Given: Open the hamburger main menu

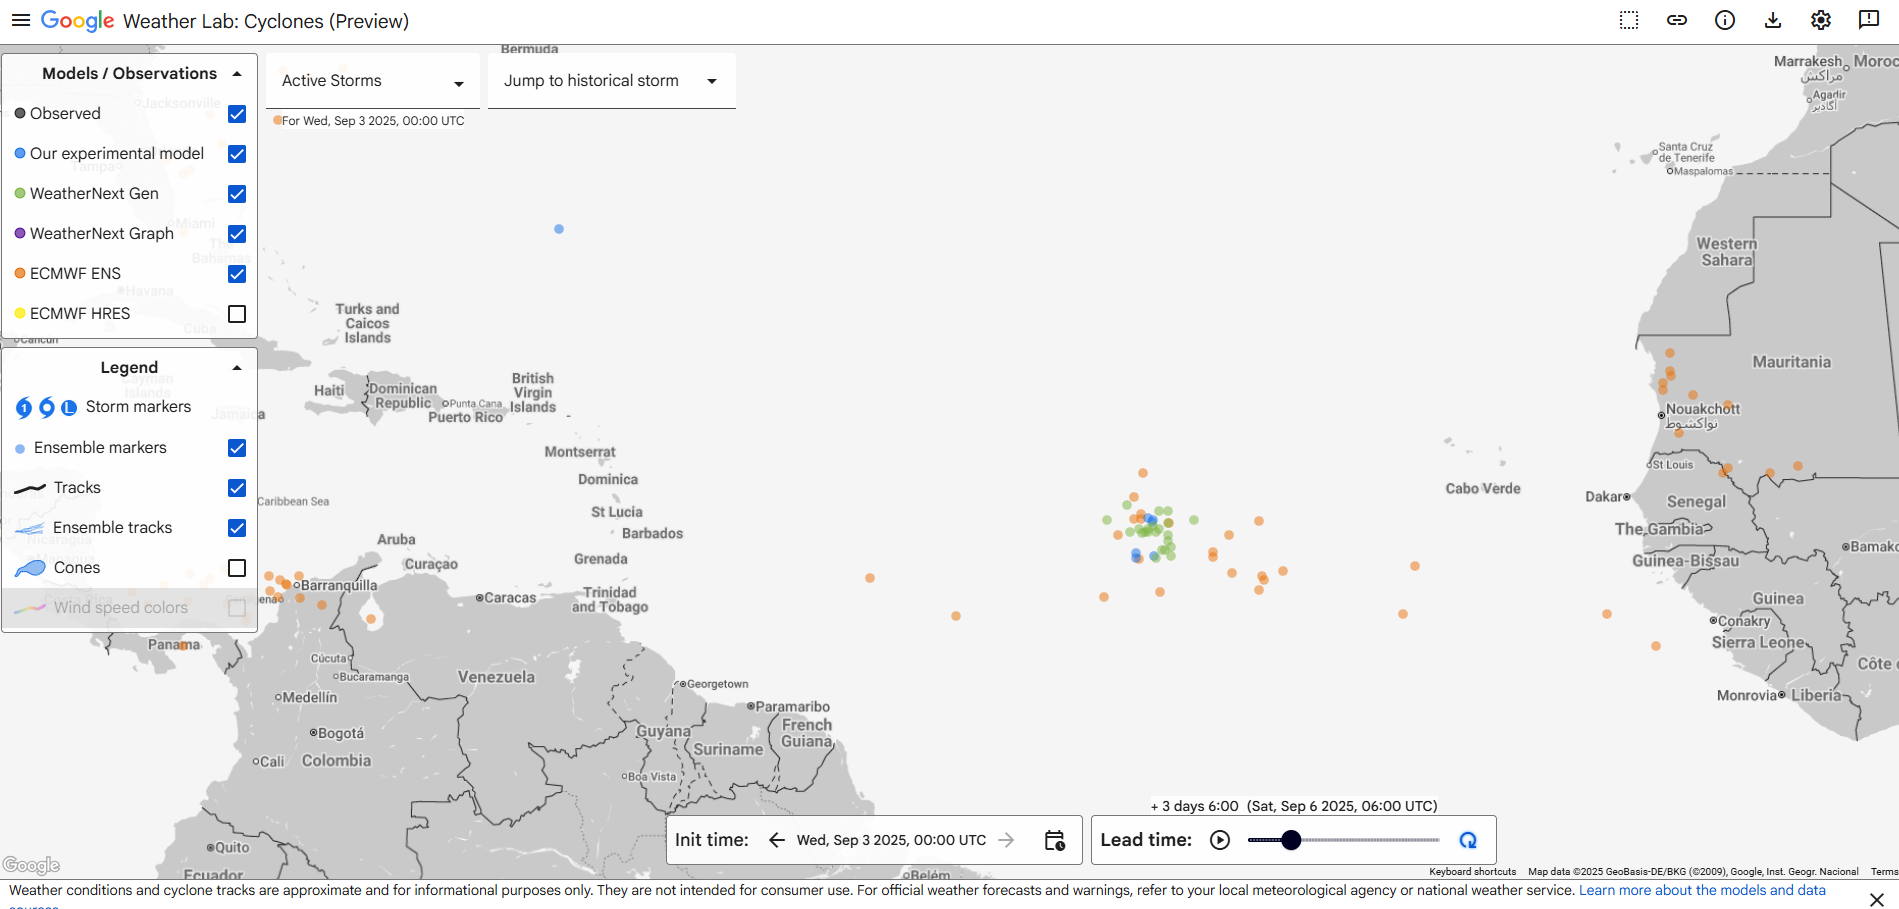Looking at the screenshot, I should coord(20,20).
